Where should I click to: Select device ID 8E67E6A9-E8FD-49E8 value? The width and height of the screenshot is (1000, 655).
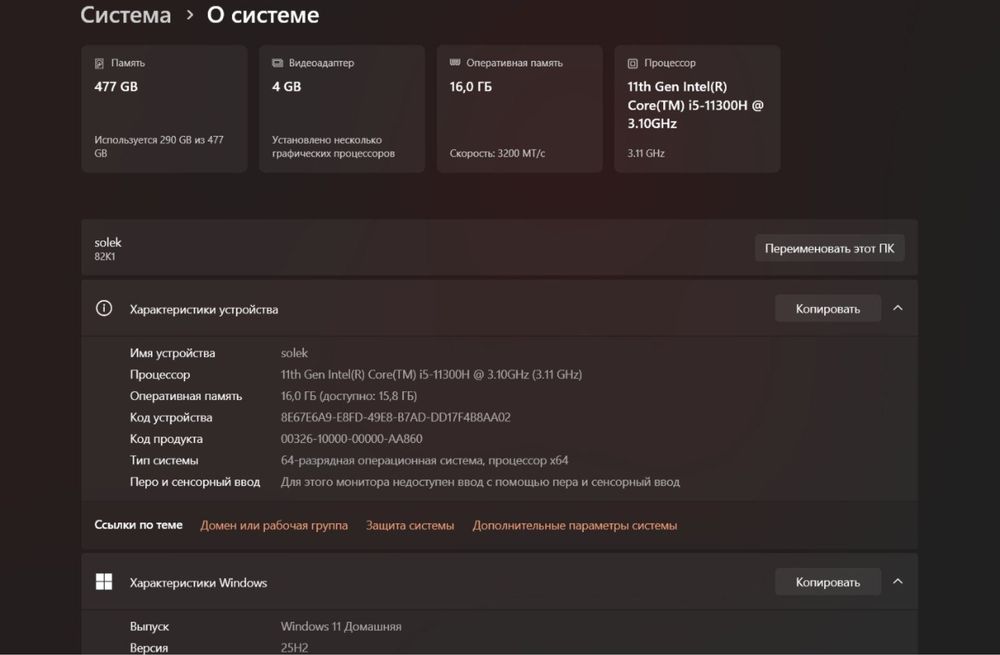coord(395,417)
